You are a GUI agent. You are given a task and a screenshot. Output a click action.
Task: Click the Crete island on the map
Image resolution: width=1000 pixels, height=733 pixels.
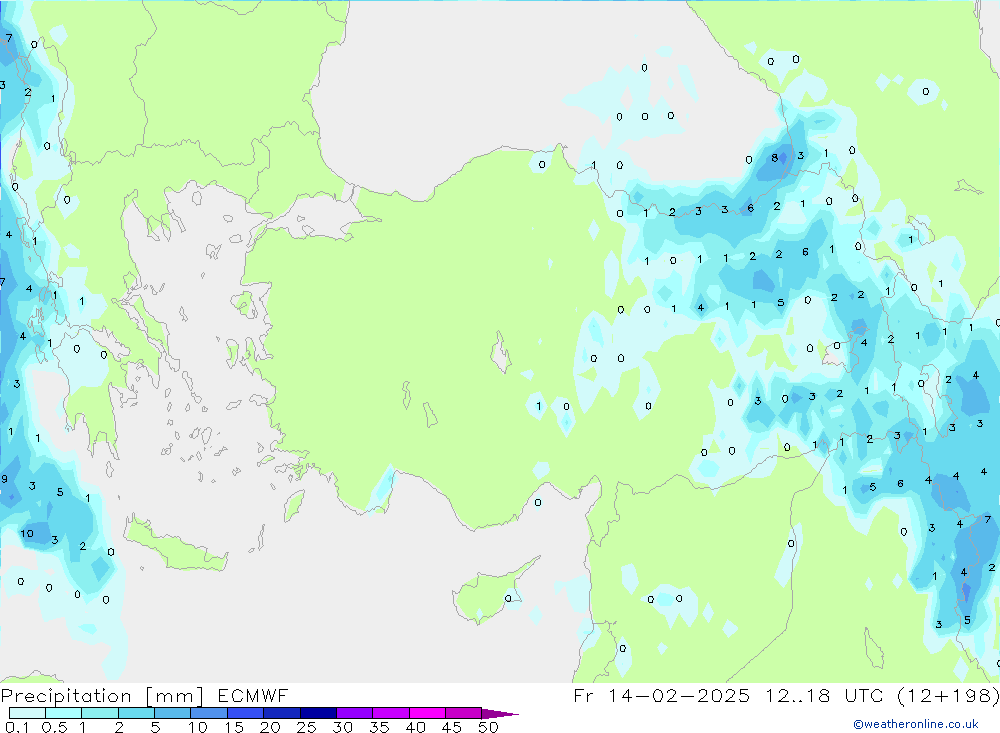tap(175, 544)
